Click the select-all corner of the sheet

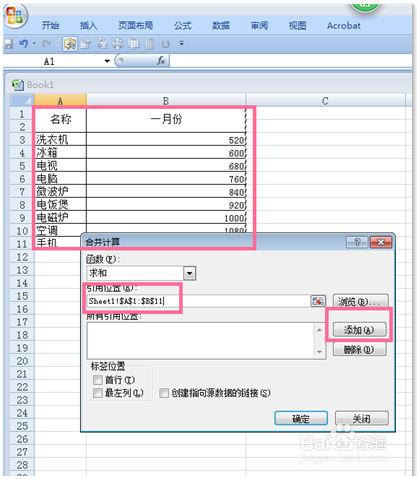(22, 100)
